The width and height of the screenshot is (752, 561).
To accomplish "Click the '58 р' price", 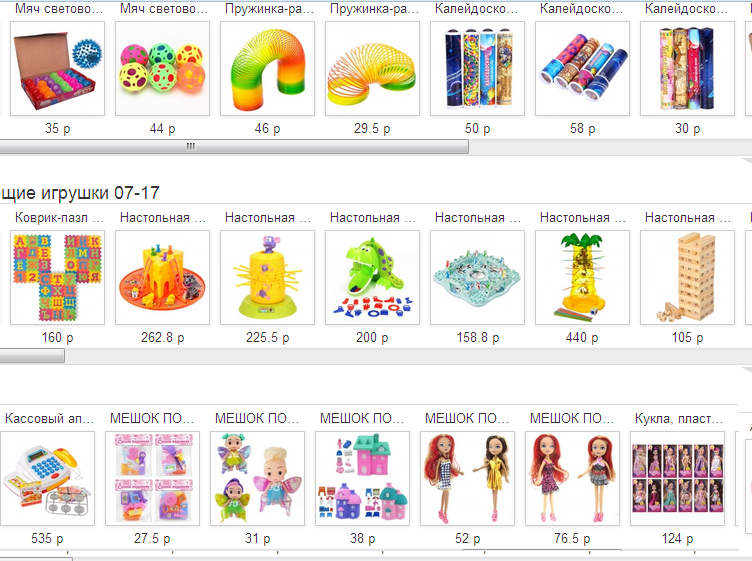I will 583,129.
